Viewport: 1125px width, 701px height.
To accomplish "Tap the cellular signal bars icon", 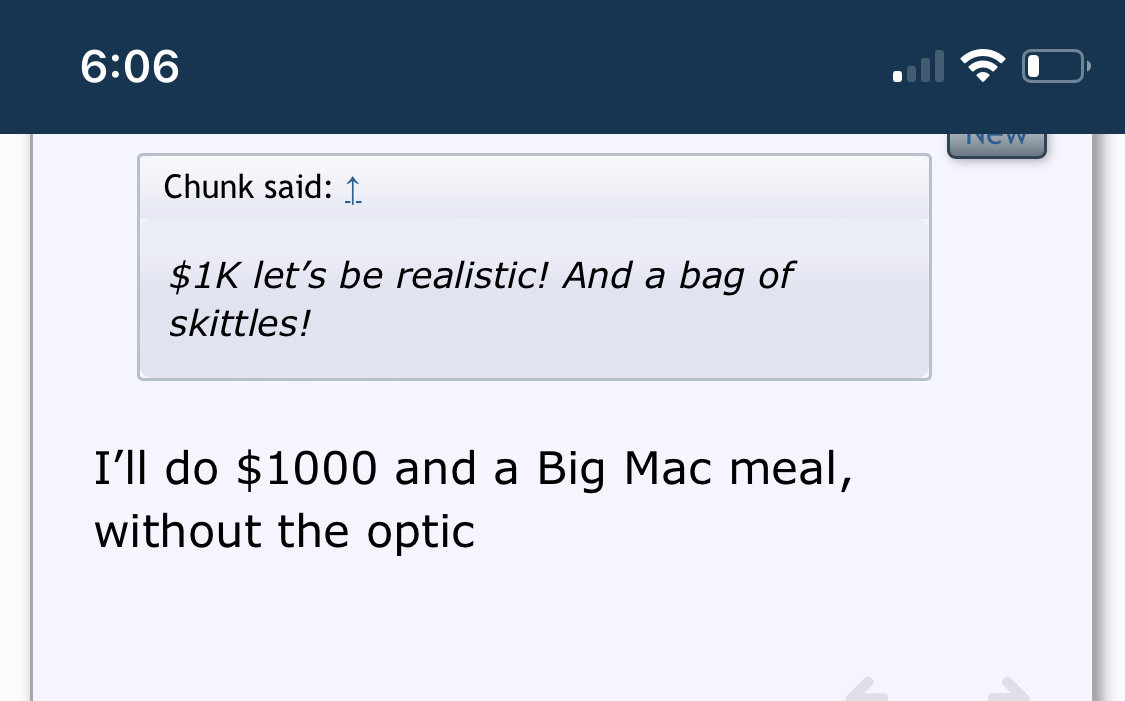I will pyautogui.click(x=918, y=67).
